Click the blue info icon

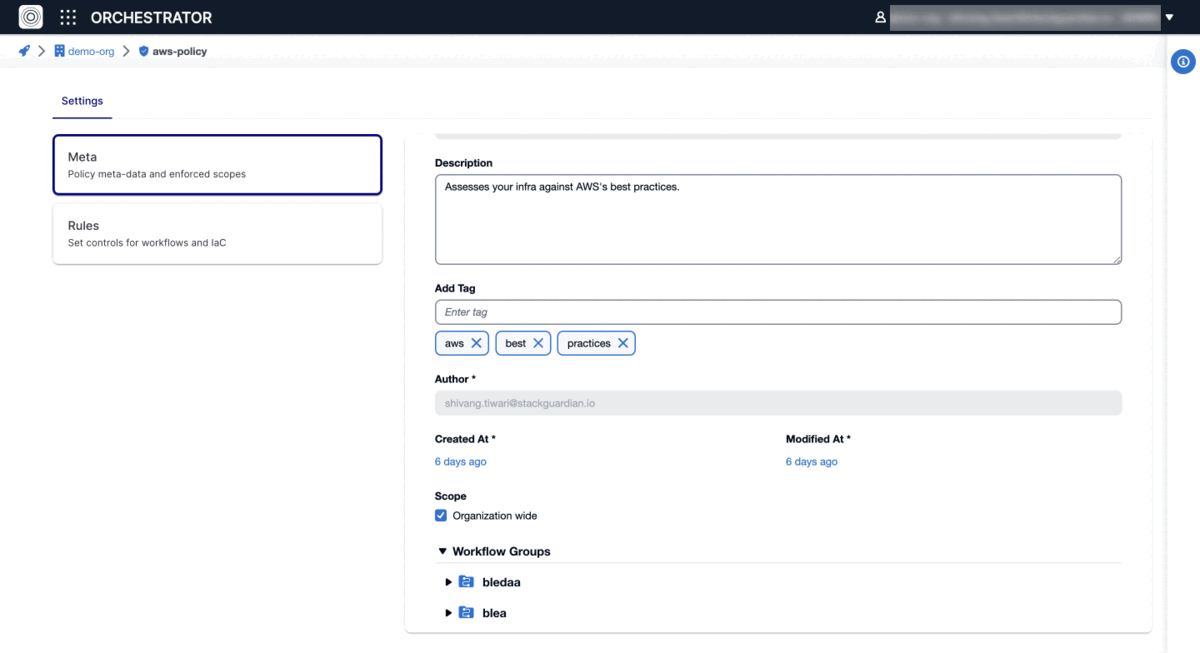1183,62
